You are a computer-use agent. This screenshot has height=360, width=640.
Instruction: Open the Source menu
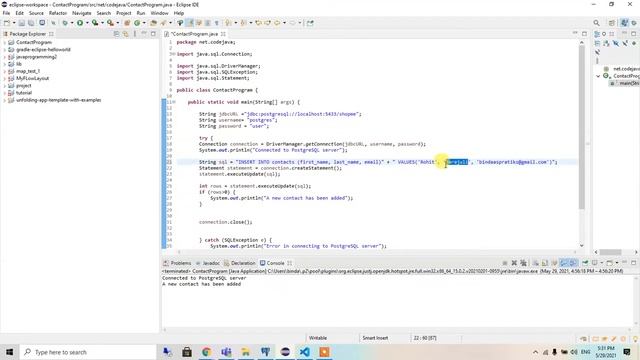coord(36,13)
